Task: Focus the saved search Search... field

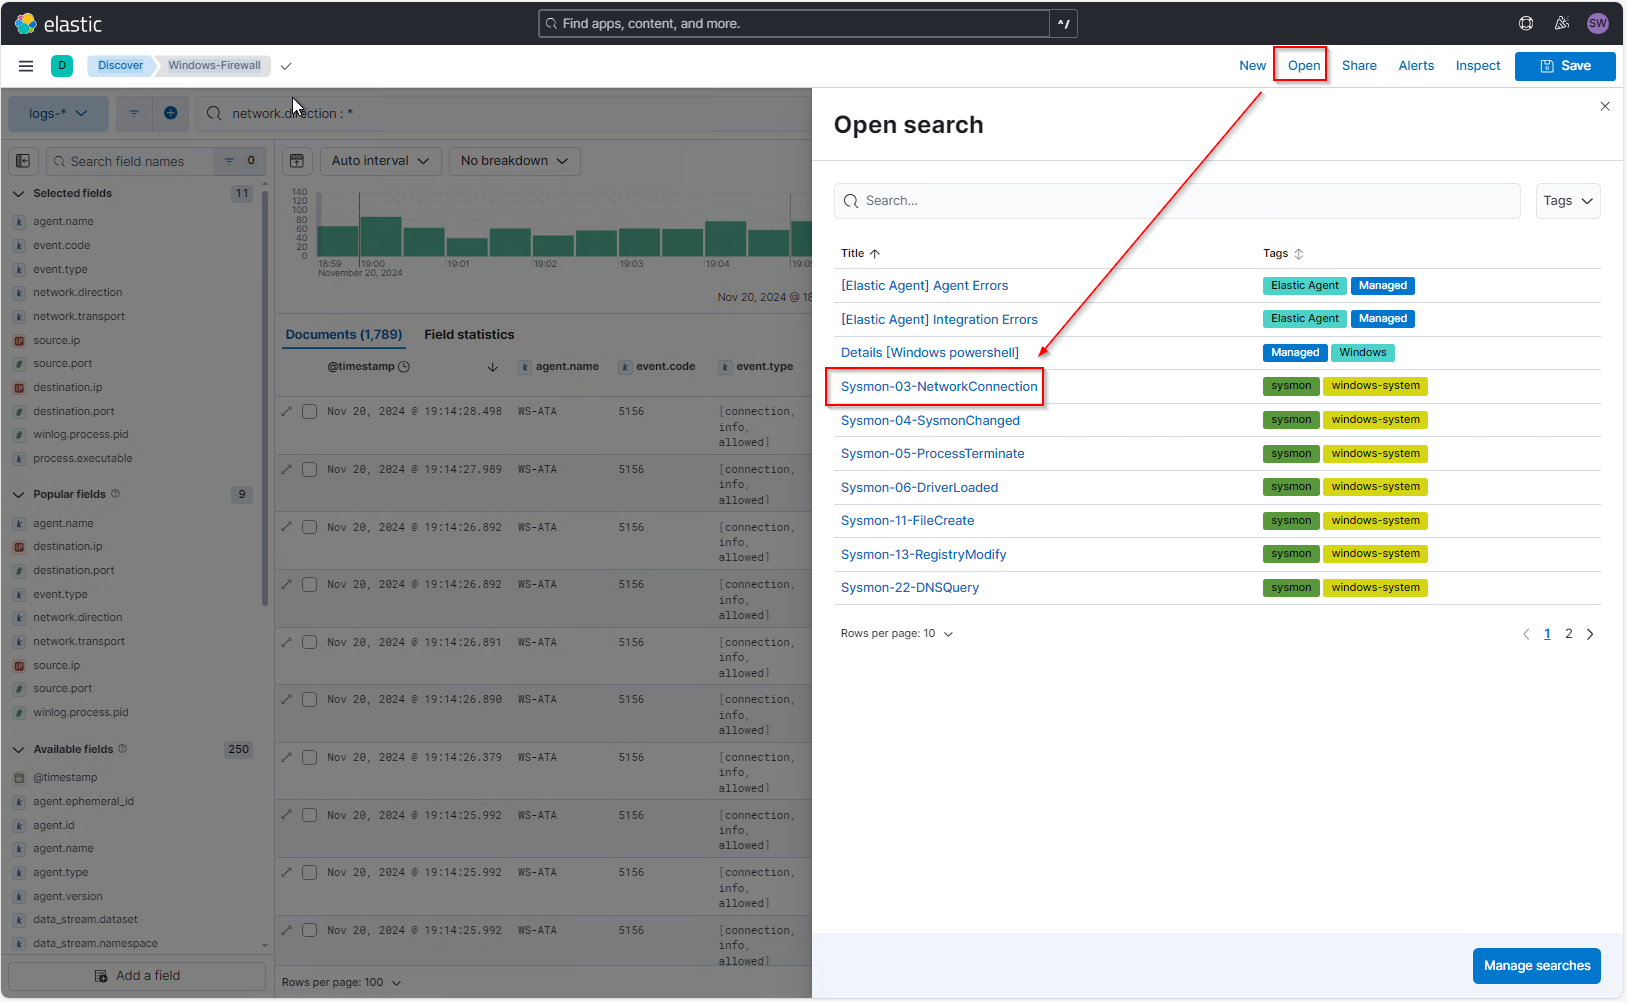Action: tap(1177, 201)
